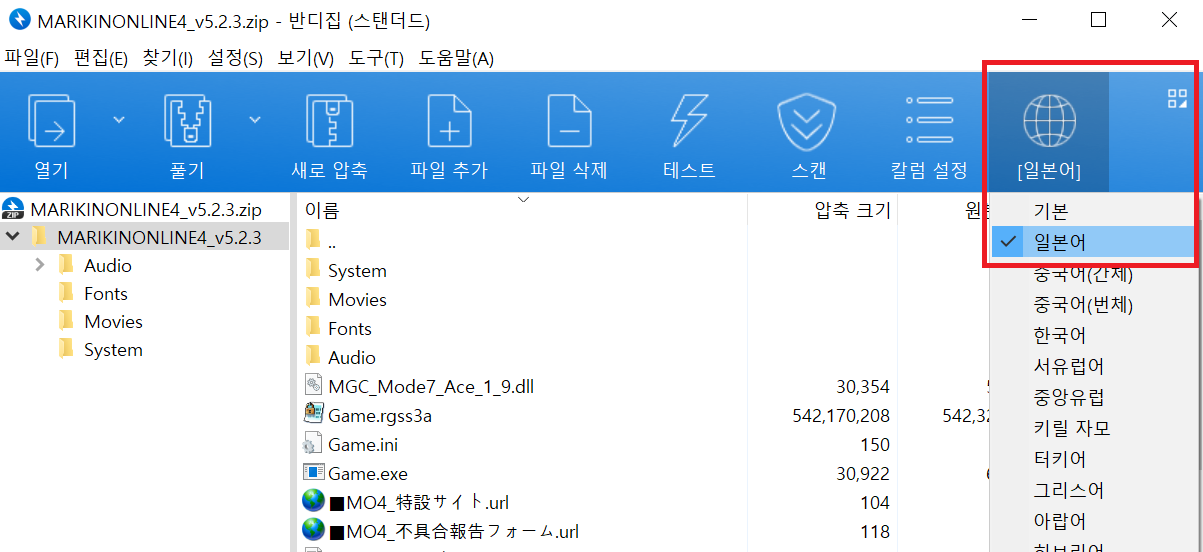
Task: Select the ■MO4_不具合報告フォーム.url file
Action: click(453, 532)
